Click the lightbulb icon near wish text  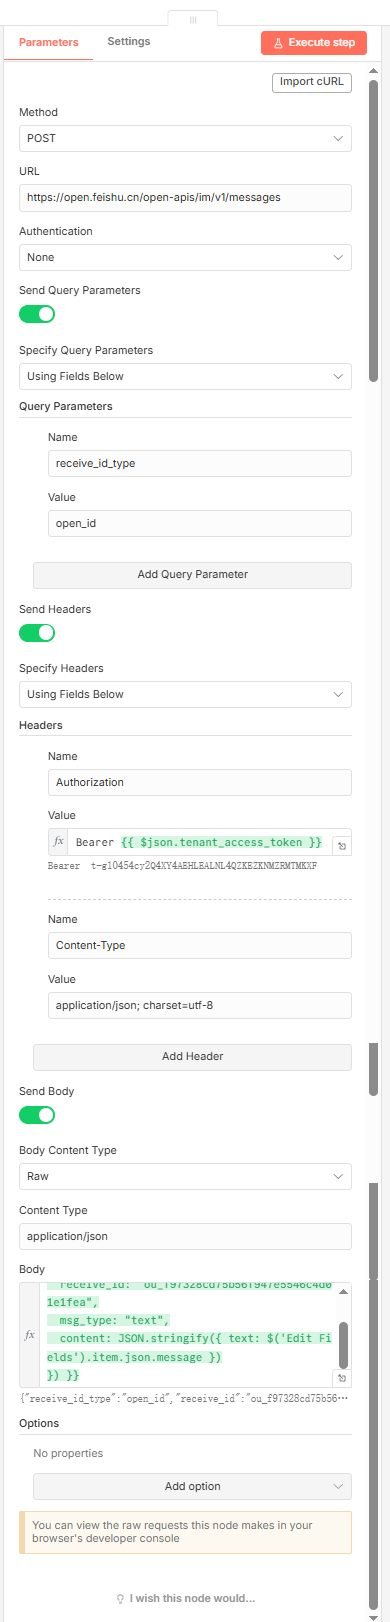click(x=121, y=1598)
